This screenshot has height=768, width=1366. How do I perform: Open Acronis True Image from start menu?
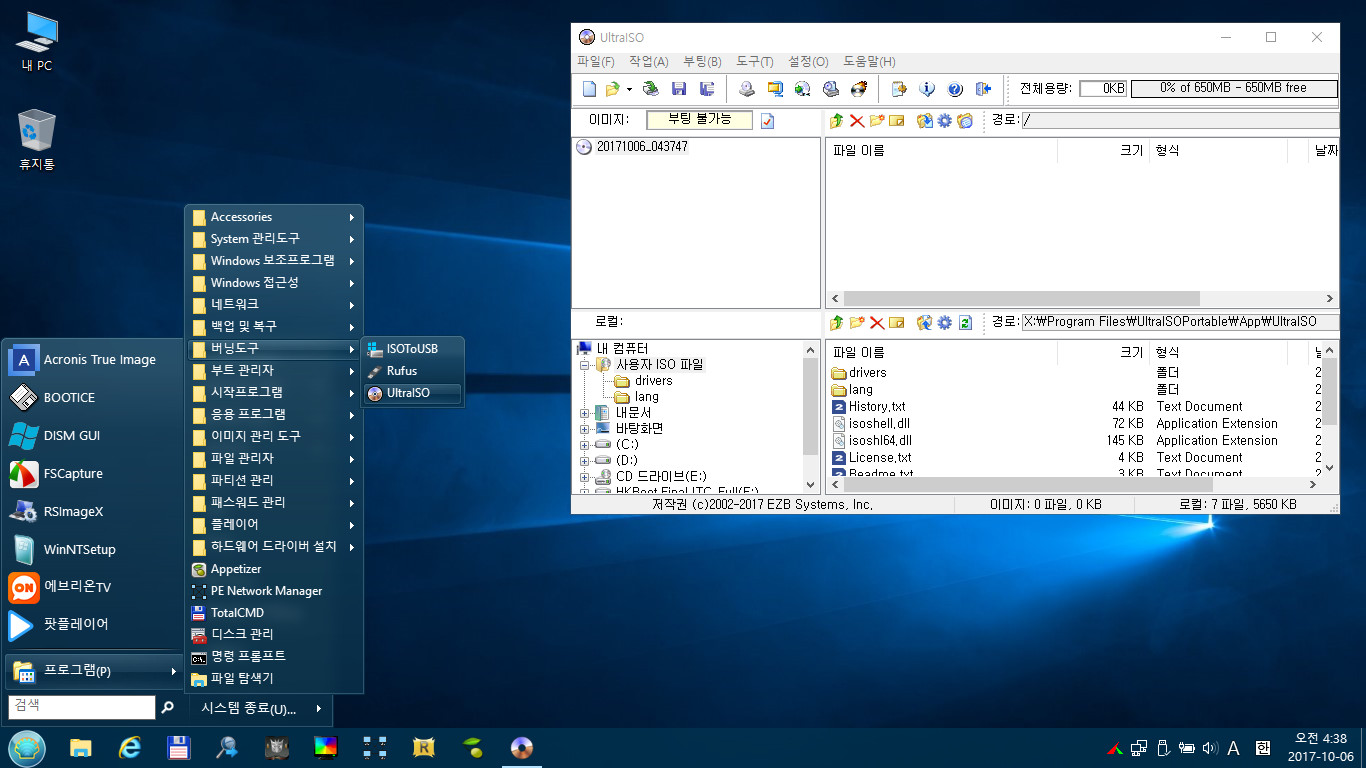[x=92, y=360]
